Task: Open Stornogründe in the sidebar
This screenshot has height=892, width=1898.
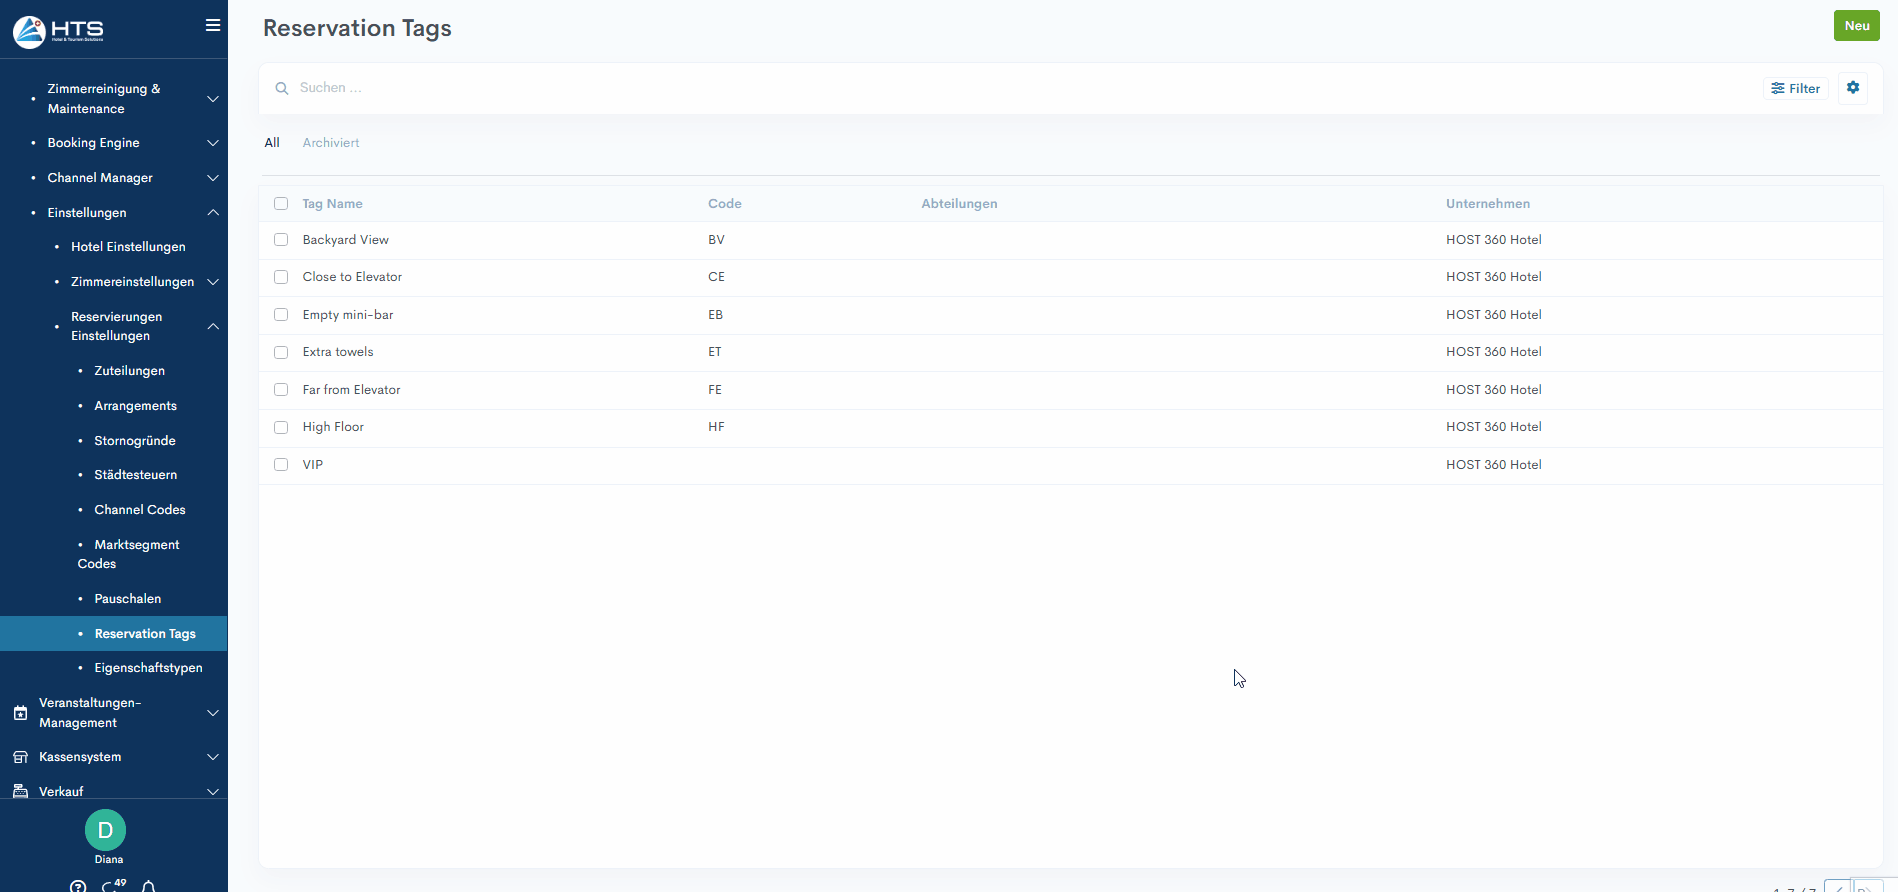Action: click(x=135, y=441)
